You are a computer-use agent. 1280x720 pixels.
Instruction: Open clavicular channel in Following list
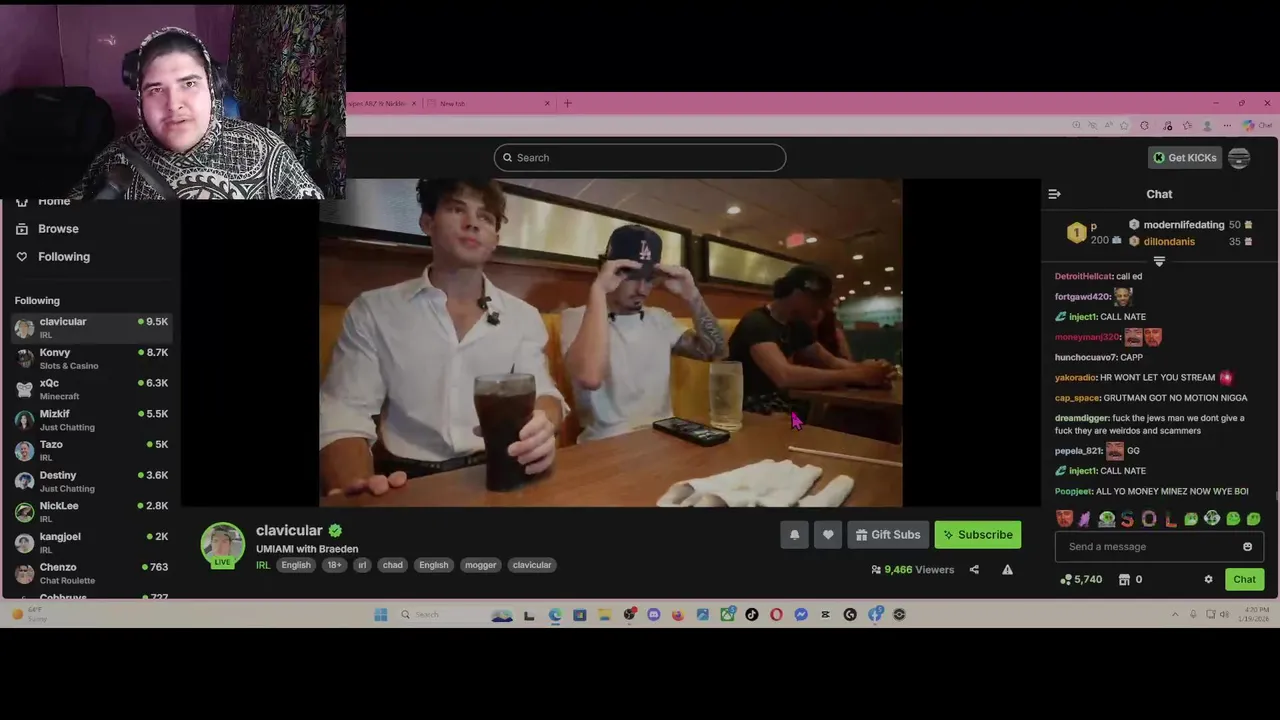[x=91, y=327]
